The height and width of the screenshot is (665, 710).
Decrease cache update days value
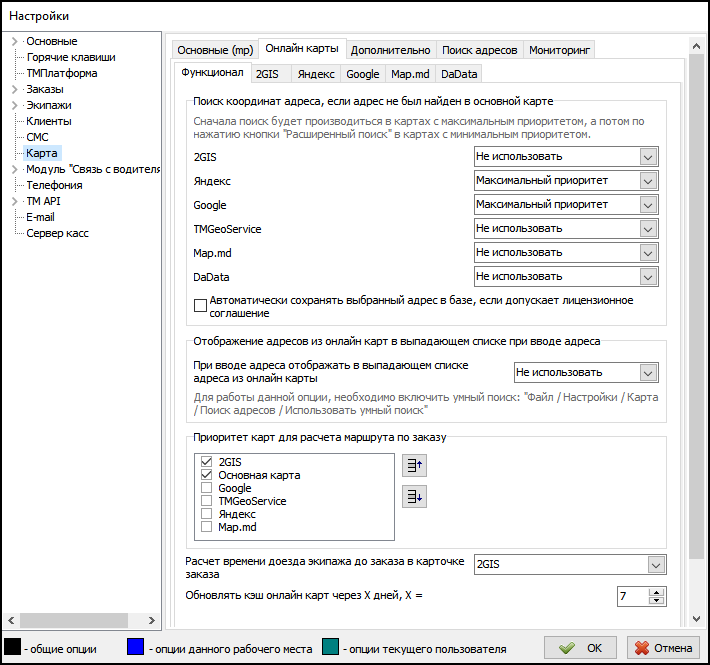pos(657,601)
